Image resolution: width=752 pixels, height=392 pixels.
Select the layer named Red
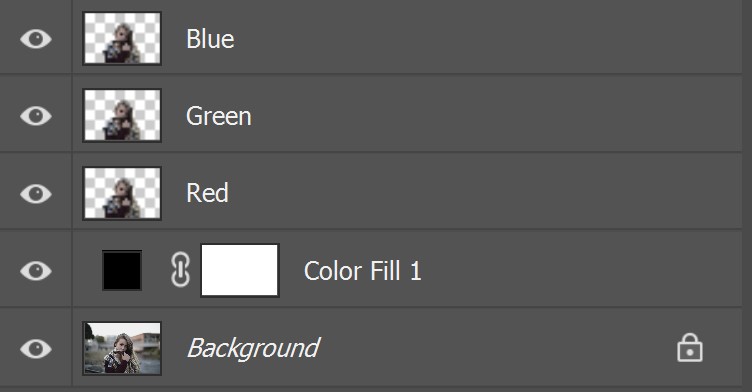point(207,193)
